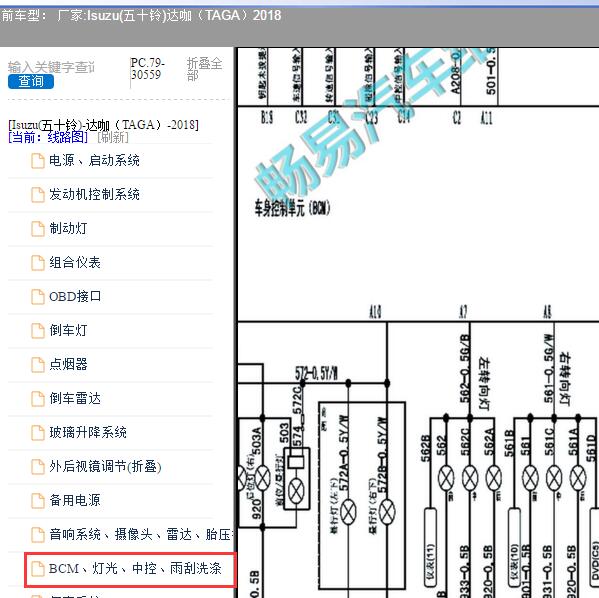Click document icon beside 音响系统 entry

(x=38, y=535)
